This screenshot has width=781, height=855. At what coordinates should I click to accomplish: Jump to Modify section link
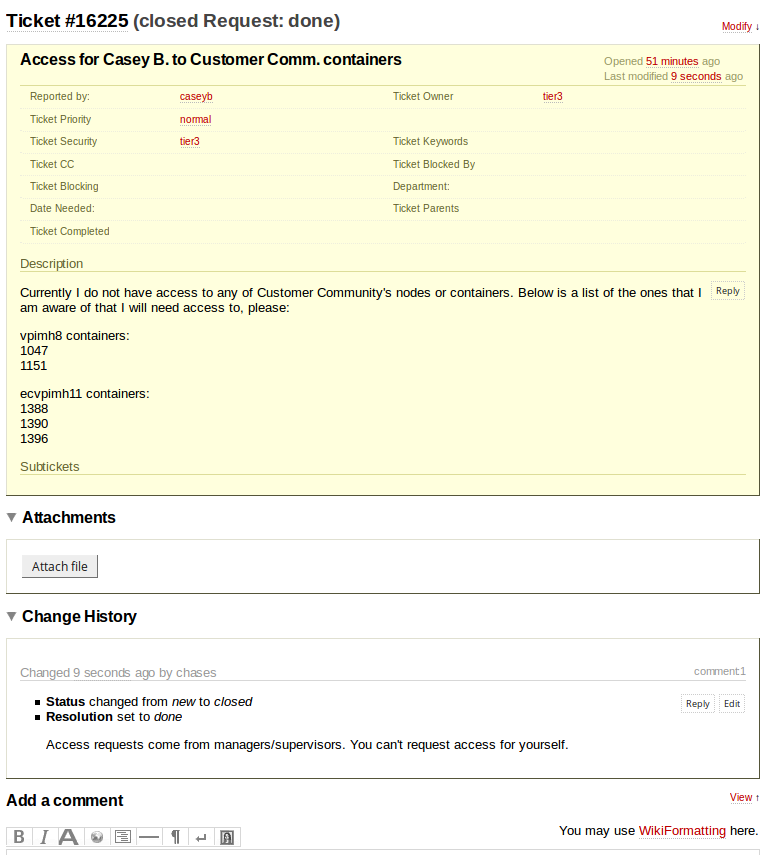[736, 26]
